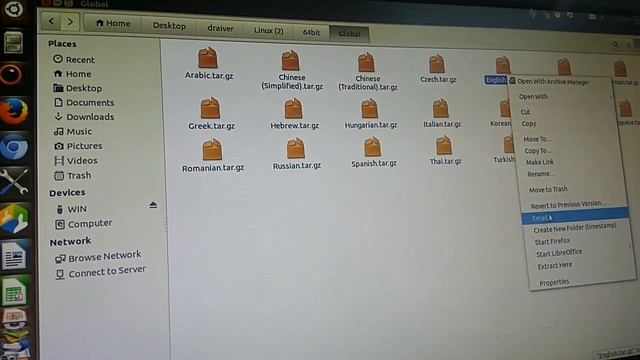
Task: Open Videos in the sidebar
Action: pyautogui.click(x=76, y=161)
